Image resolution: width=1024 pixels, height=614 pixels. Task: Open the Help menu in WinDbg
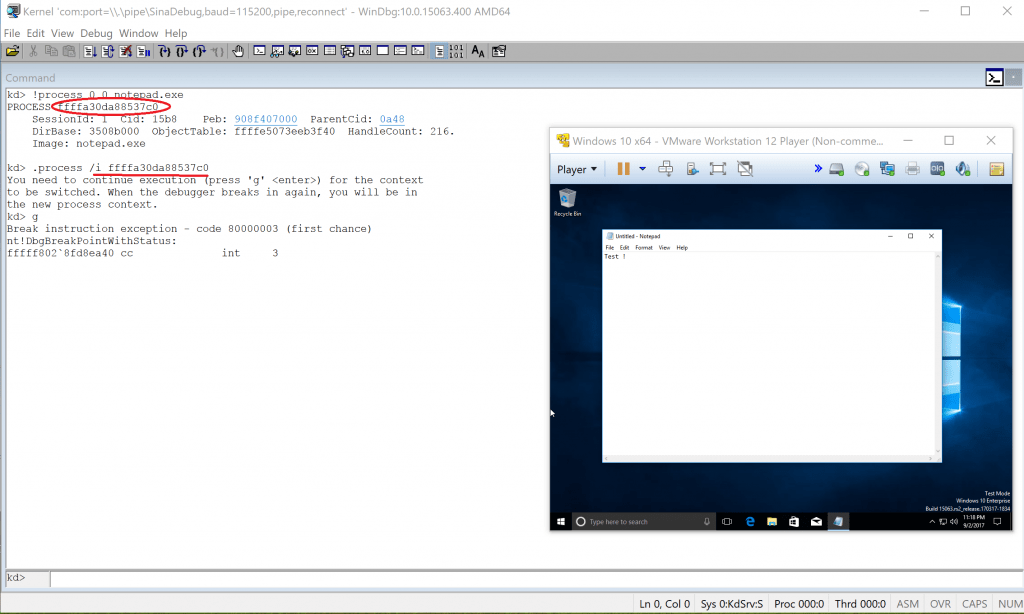pyautogui.click(x=176, y=33)
